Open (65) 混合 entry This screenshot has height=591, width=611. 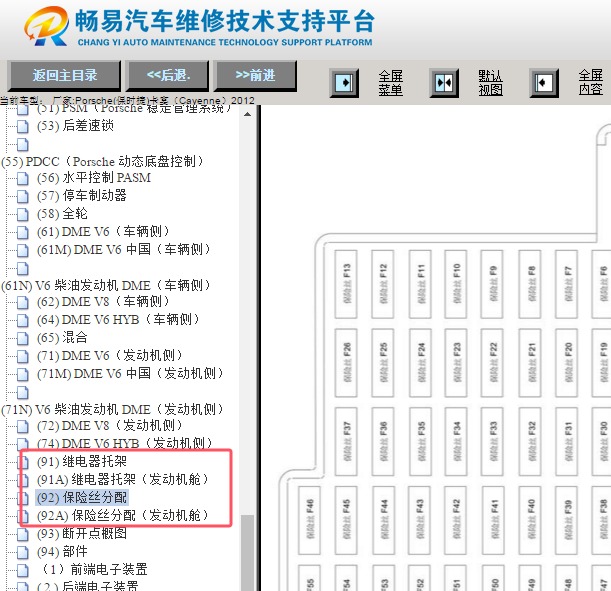tap(62, 337)
